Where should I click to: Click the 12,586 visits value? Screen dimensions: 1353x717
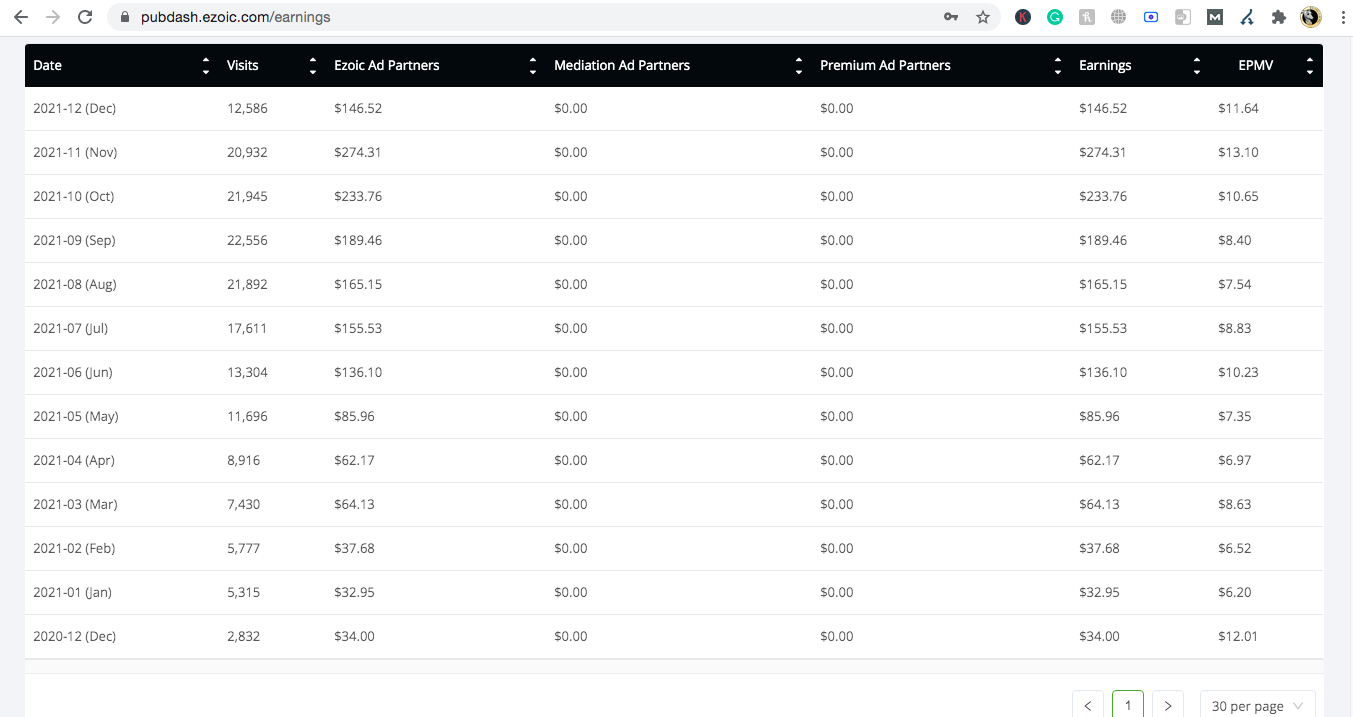[247, 108]
